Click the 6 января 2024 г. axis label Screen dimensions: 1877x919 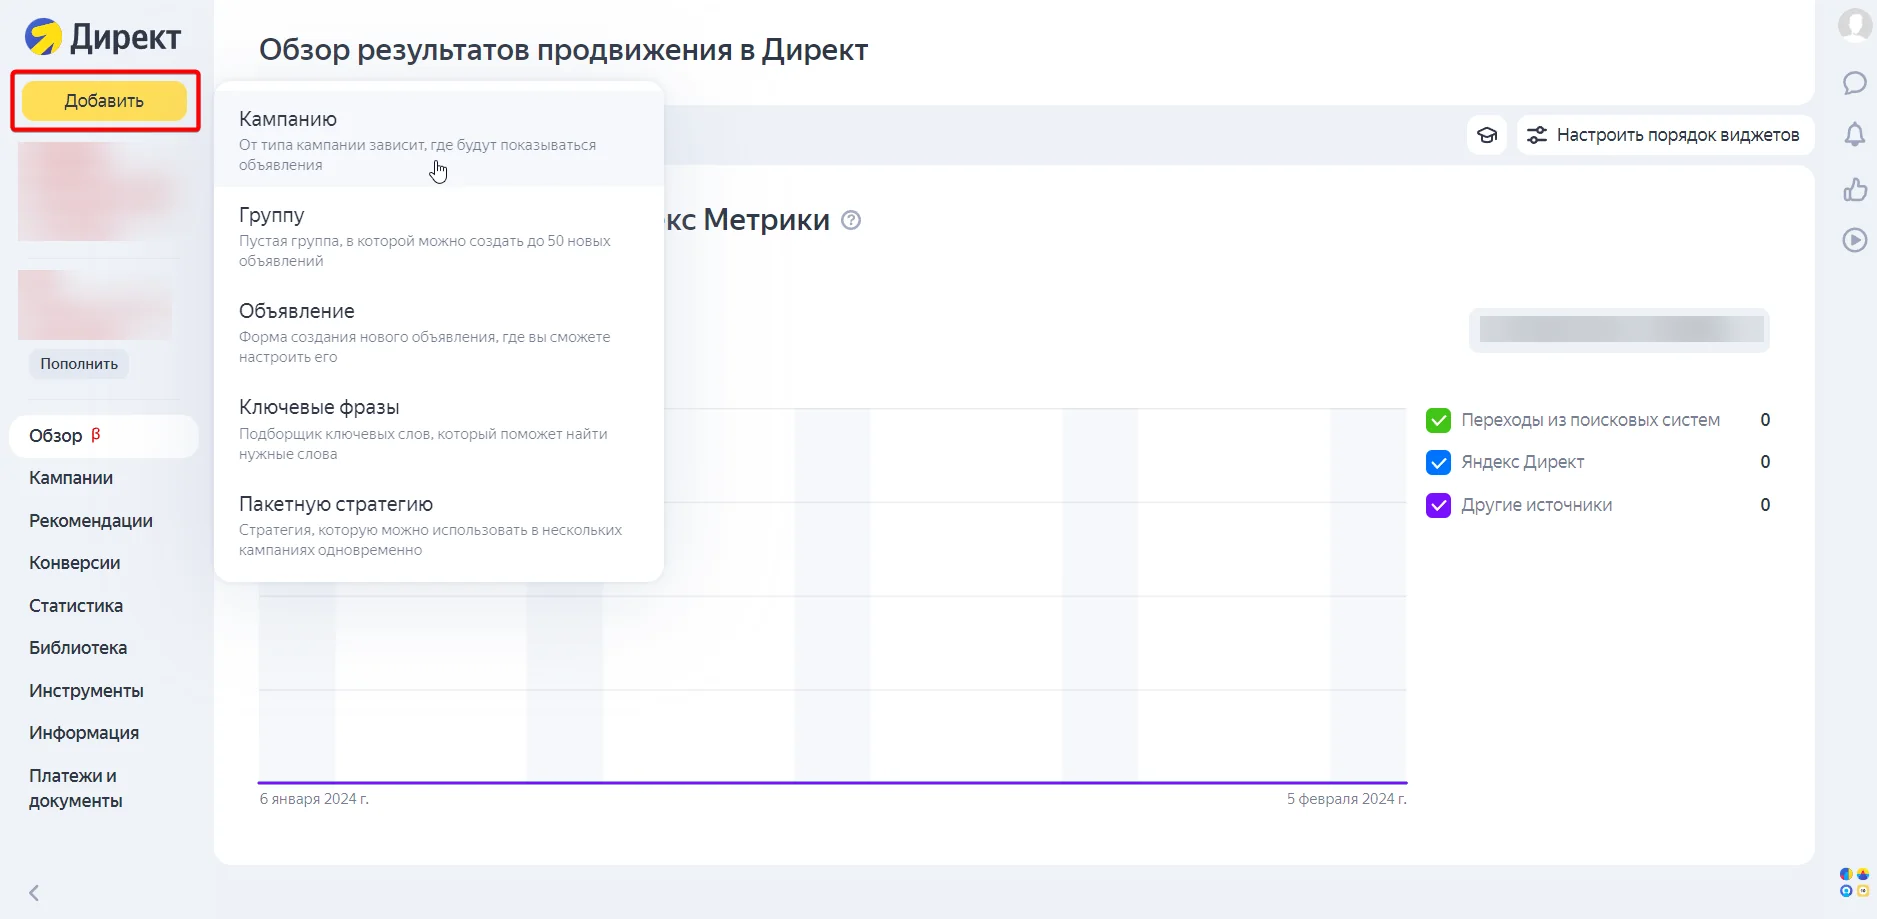point(314,799)
